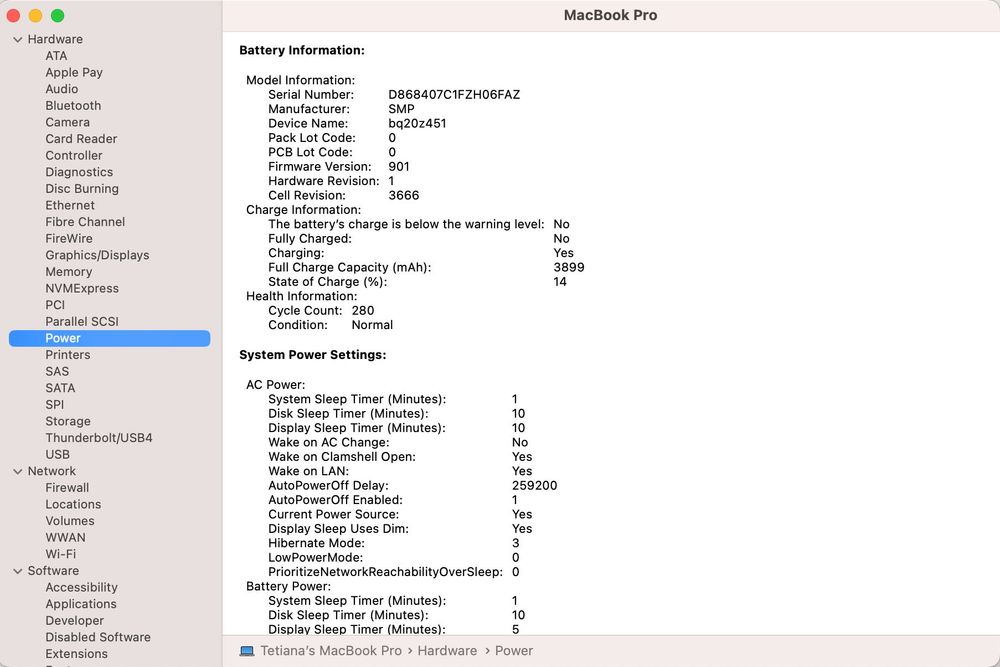Click State of Charge value 14
This screenshot has width=1000, height=667.
tap(560, 282)
